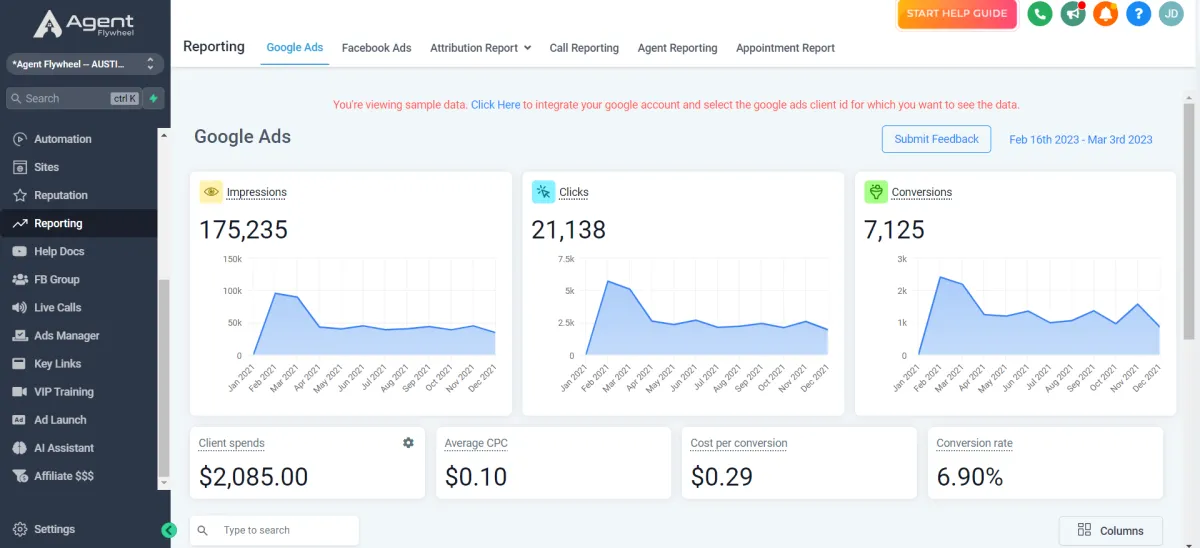Switch to the Google Ads tab
This screenshot has height=548, width=1200.
(x=295, y=48)
